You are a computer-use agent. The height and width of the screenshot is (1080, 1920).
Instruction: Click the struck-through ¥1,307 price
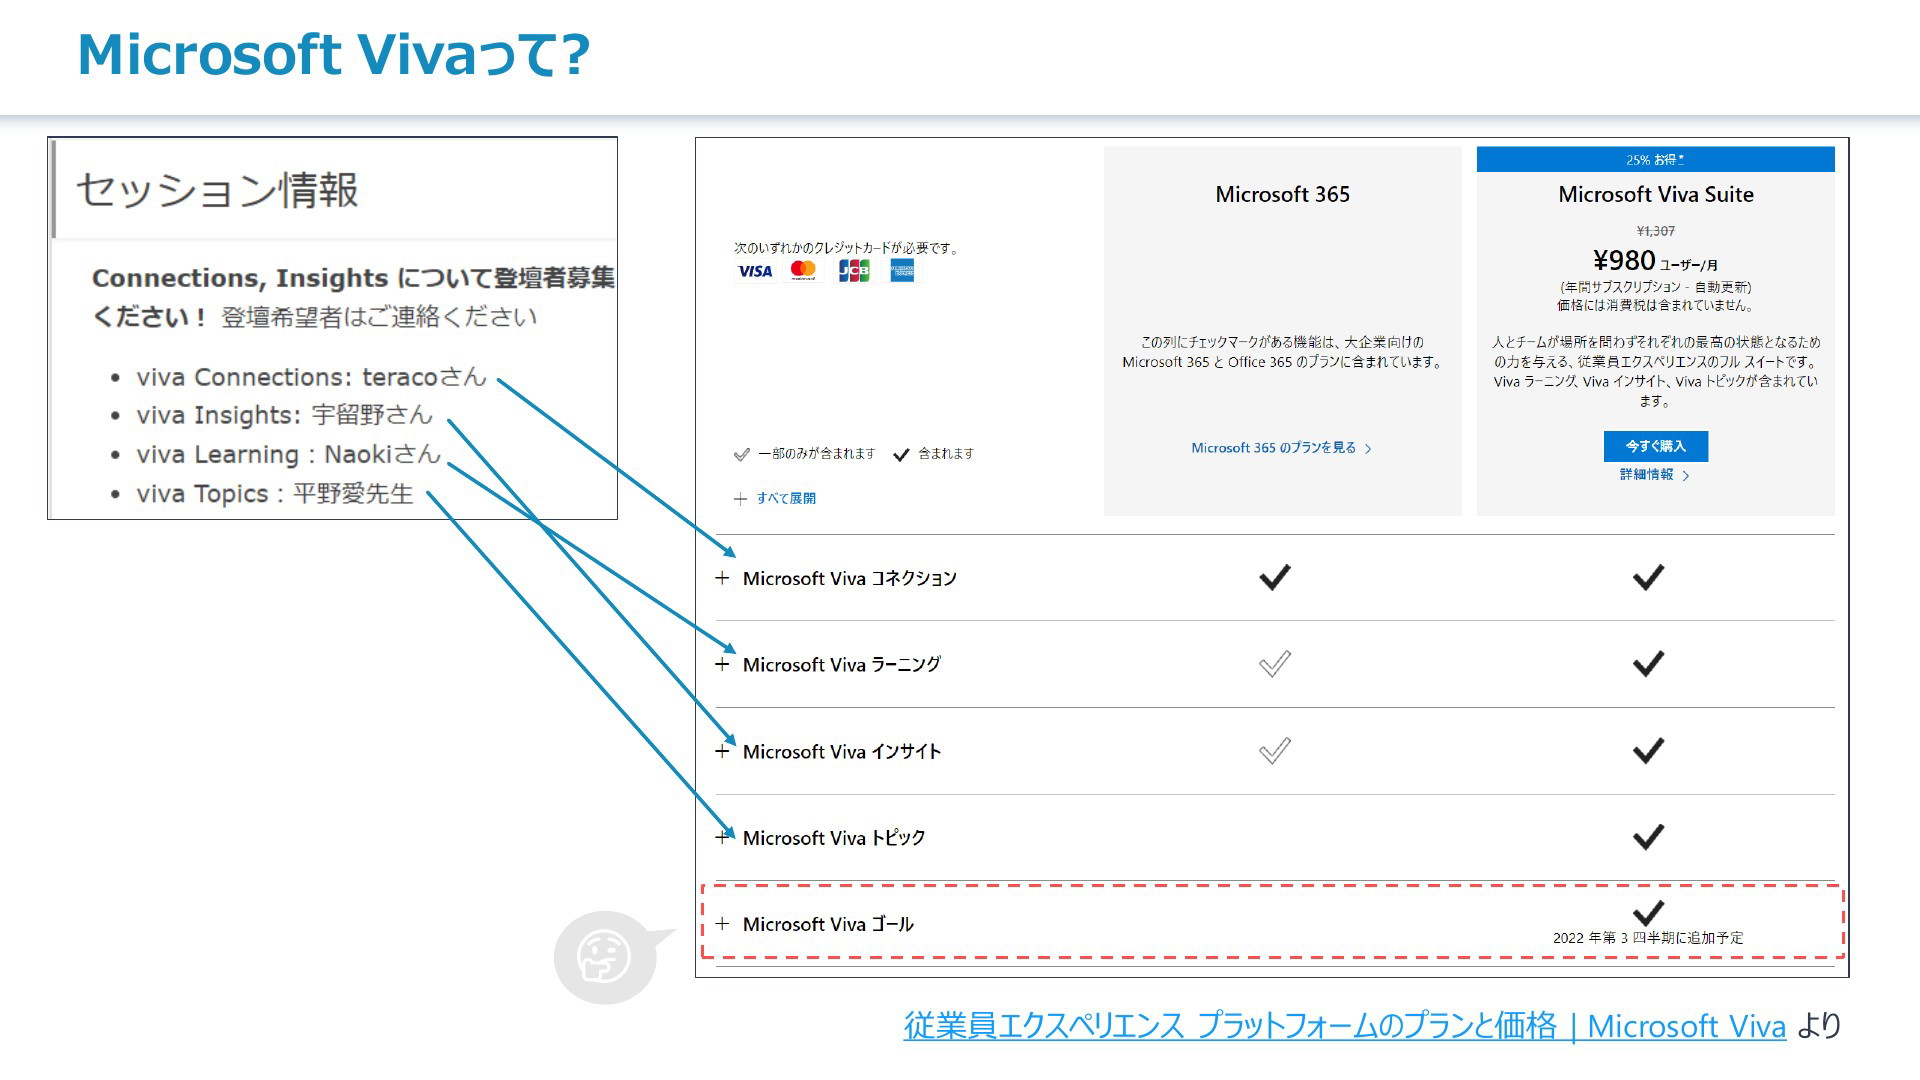pos(1656,231)
